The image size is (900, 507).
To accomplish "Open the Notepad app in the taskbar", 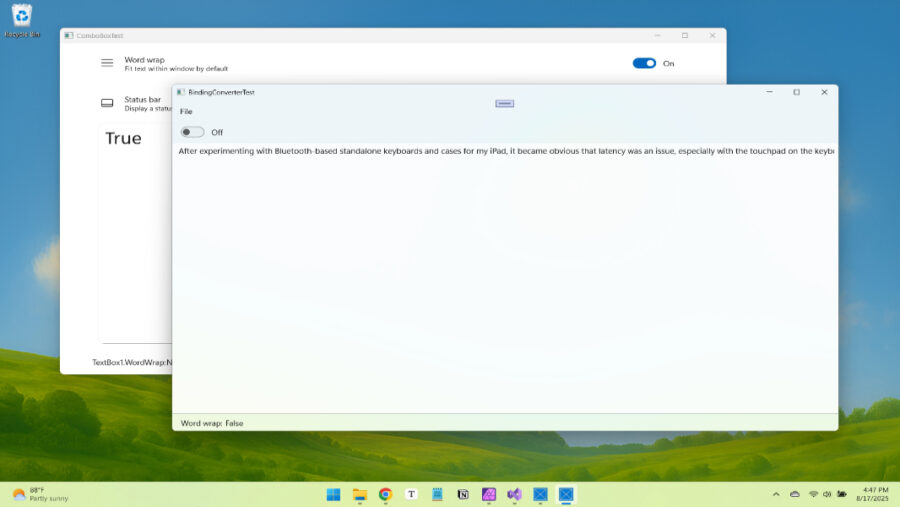I will [x=437, y=494].
